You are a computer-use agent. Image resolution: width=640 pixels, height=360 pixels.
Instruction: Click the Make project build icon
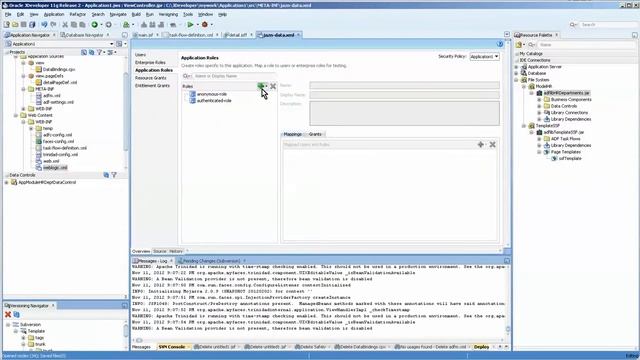pyautogui.click(x=143, y=25)
